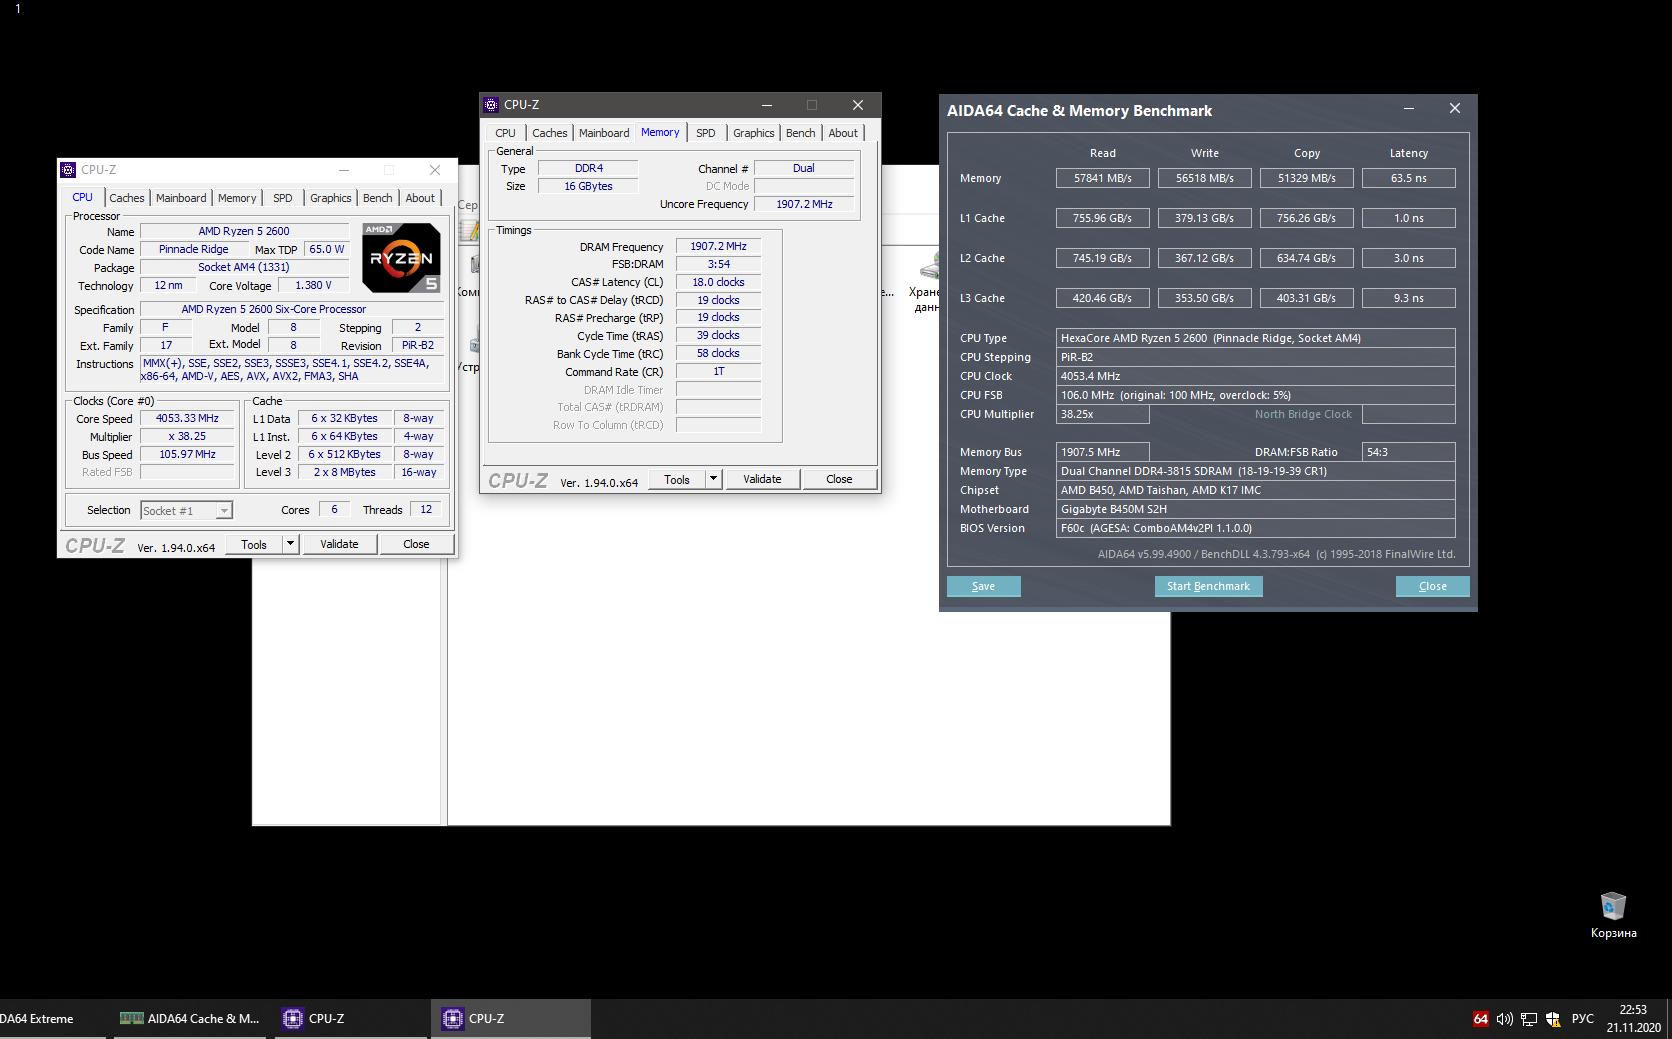Click Close button in CPU-Z processor window
1672x1039 pixels.
[416, 544]
